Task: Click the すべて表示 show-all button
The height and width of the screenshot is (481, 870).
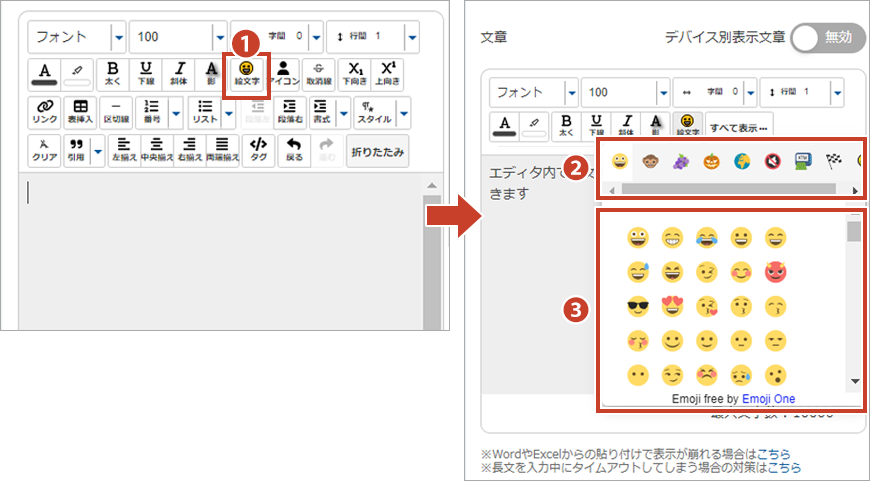Action: pos(738,127)
